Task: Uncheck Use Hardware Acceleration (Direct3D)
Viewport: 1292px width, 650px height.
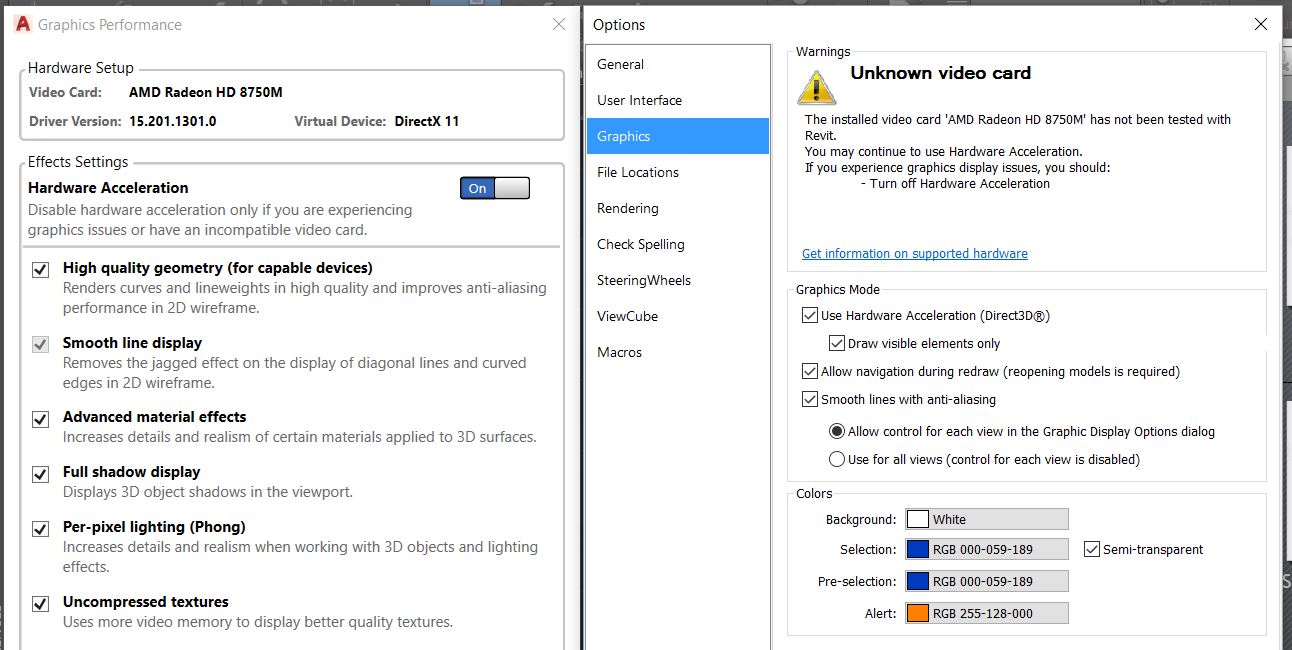Action: tap(810, 315)
